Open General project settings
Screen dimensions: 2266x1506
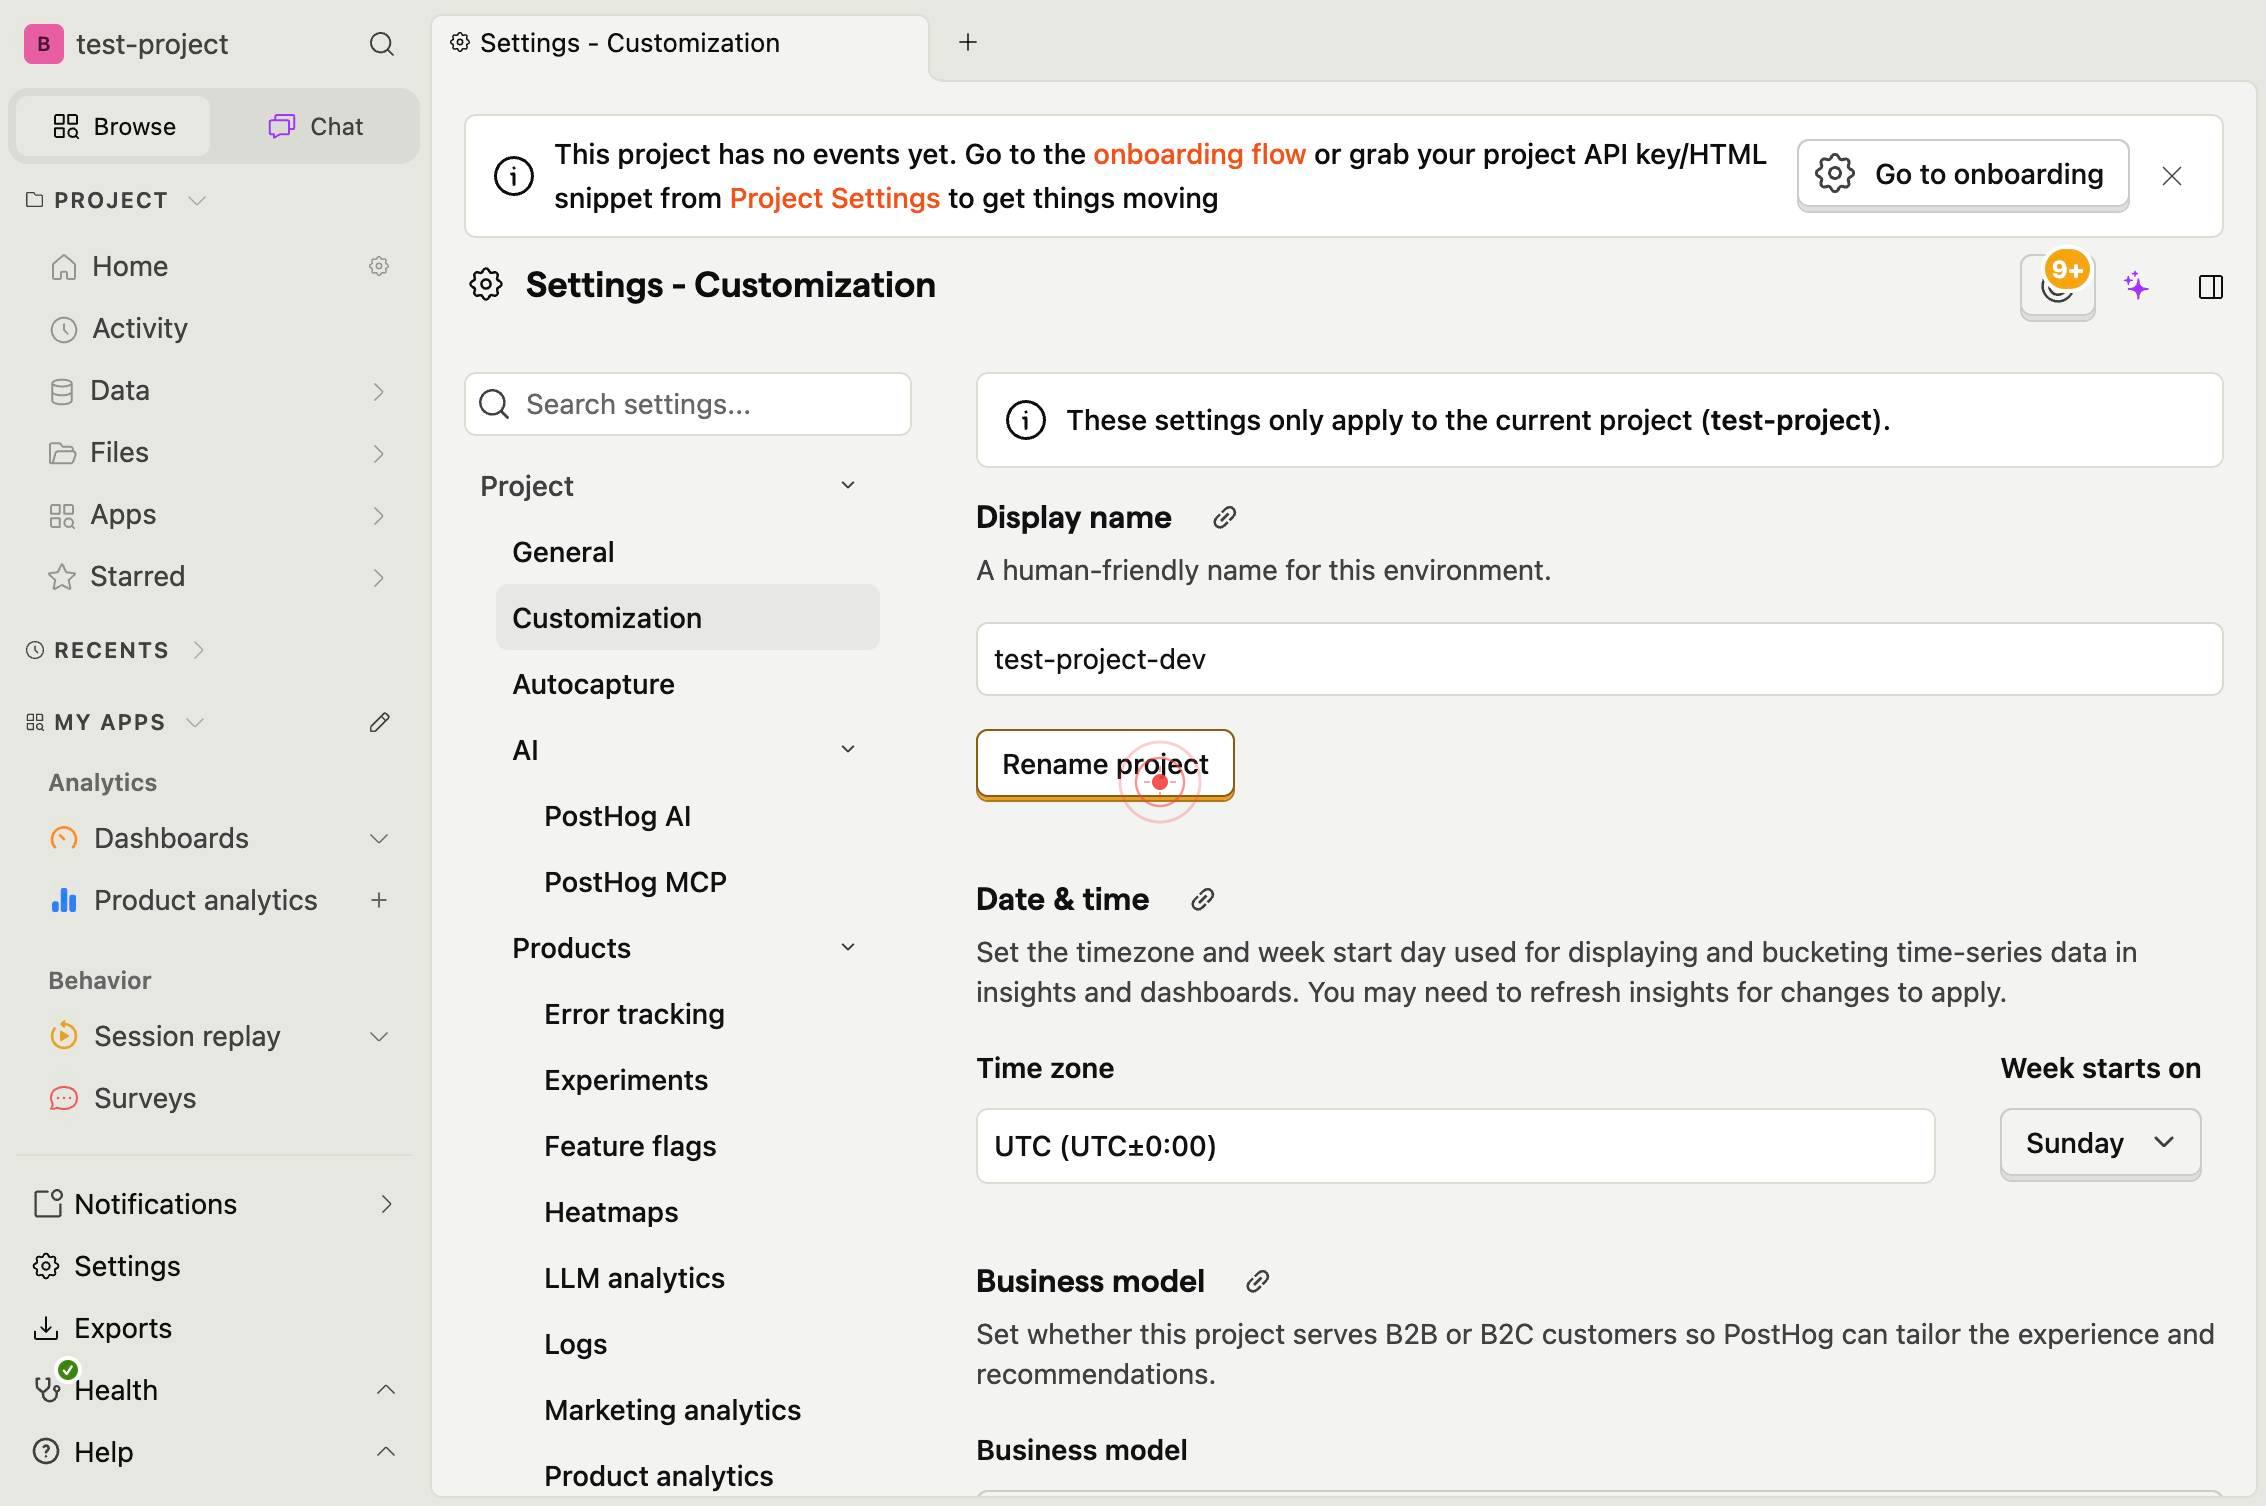(x=688, y=552)
